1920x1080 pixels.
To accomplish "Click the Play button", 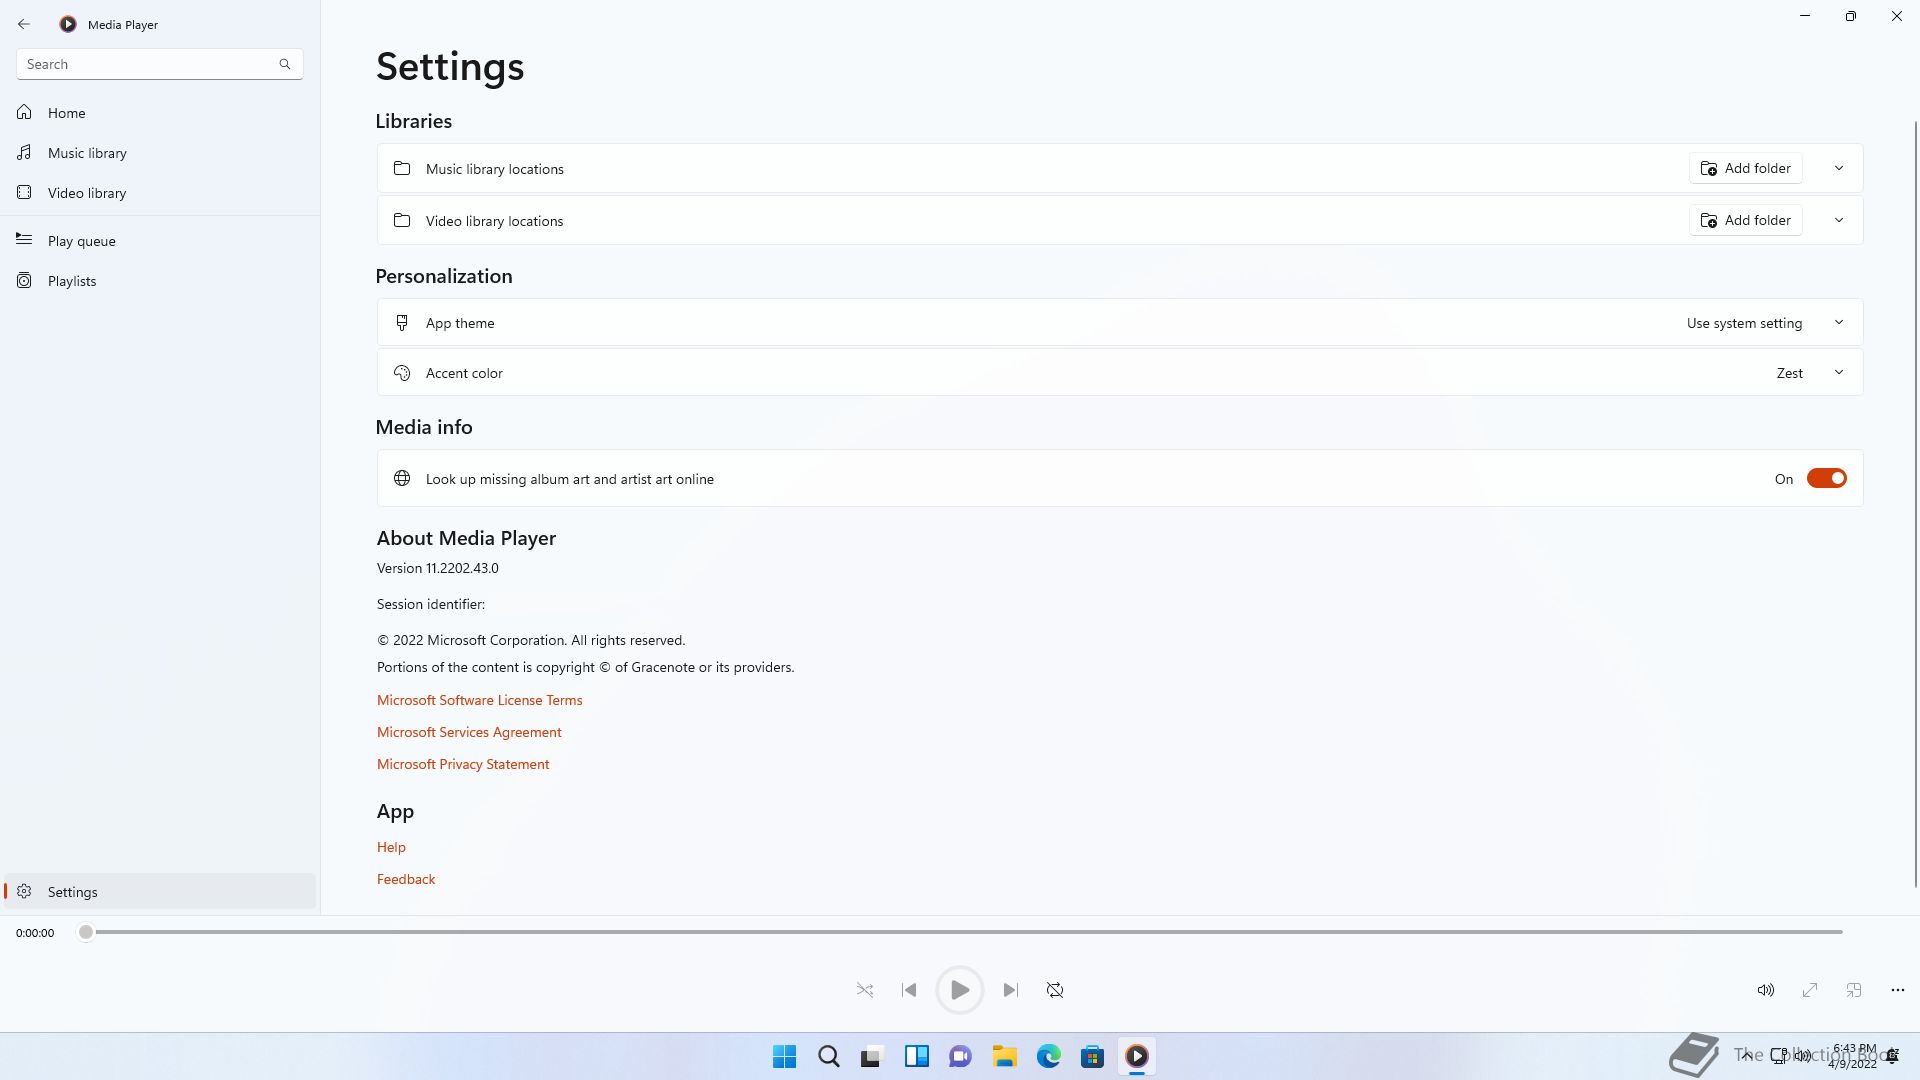I will [x=959, y=990].
